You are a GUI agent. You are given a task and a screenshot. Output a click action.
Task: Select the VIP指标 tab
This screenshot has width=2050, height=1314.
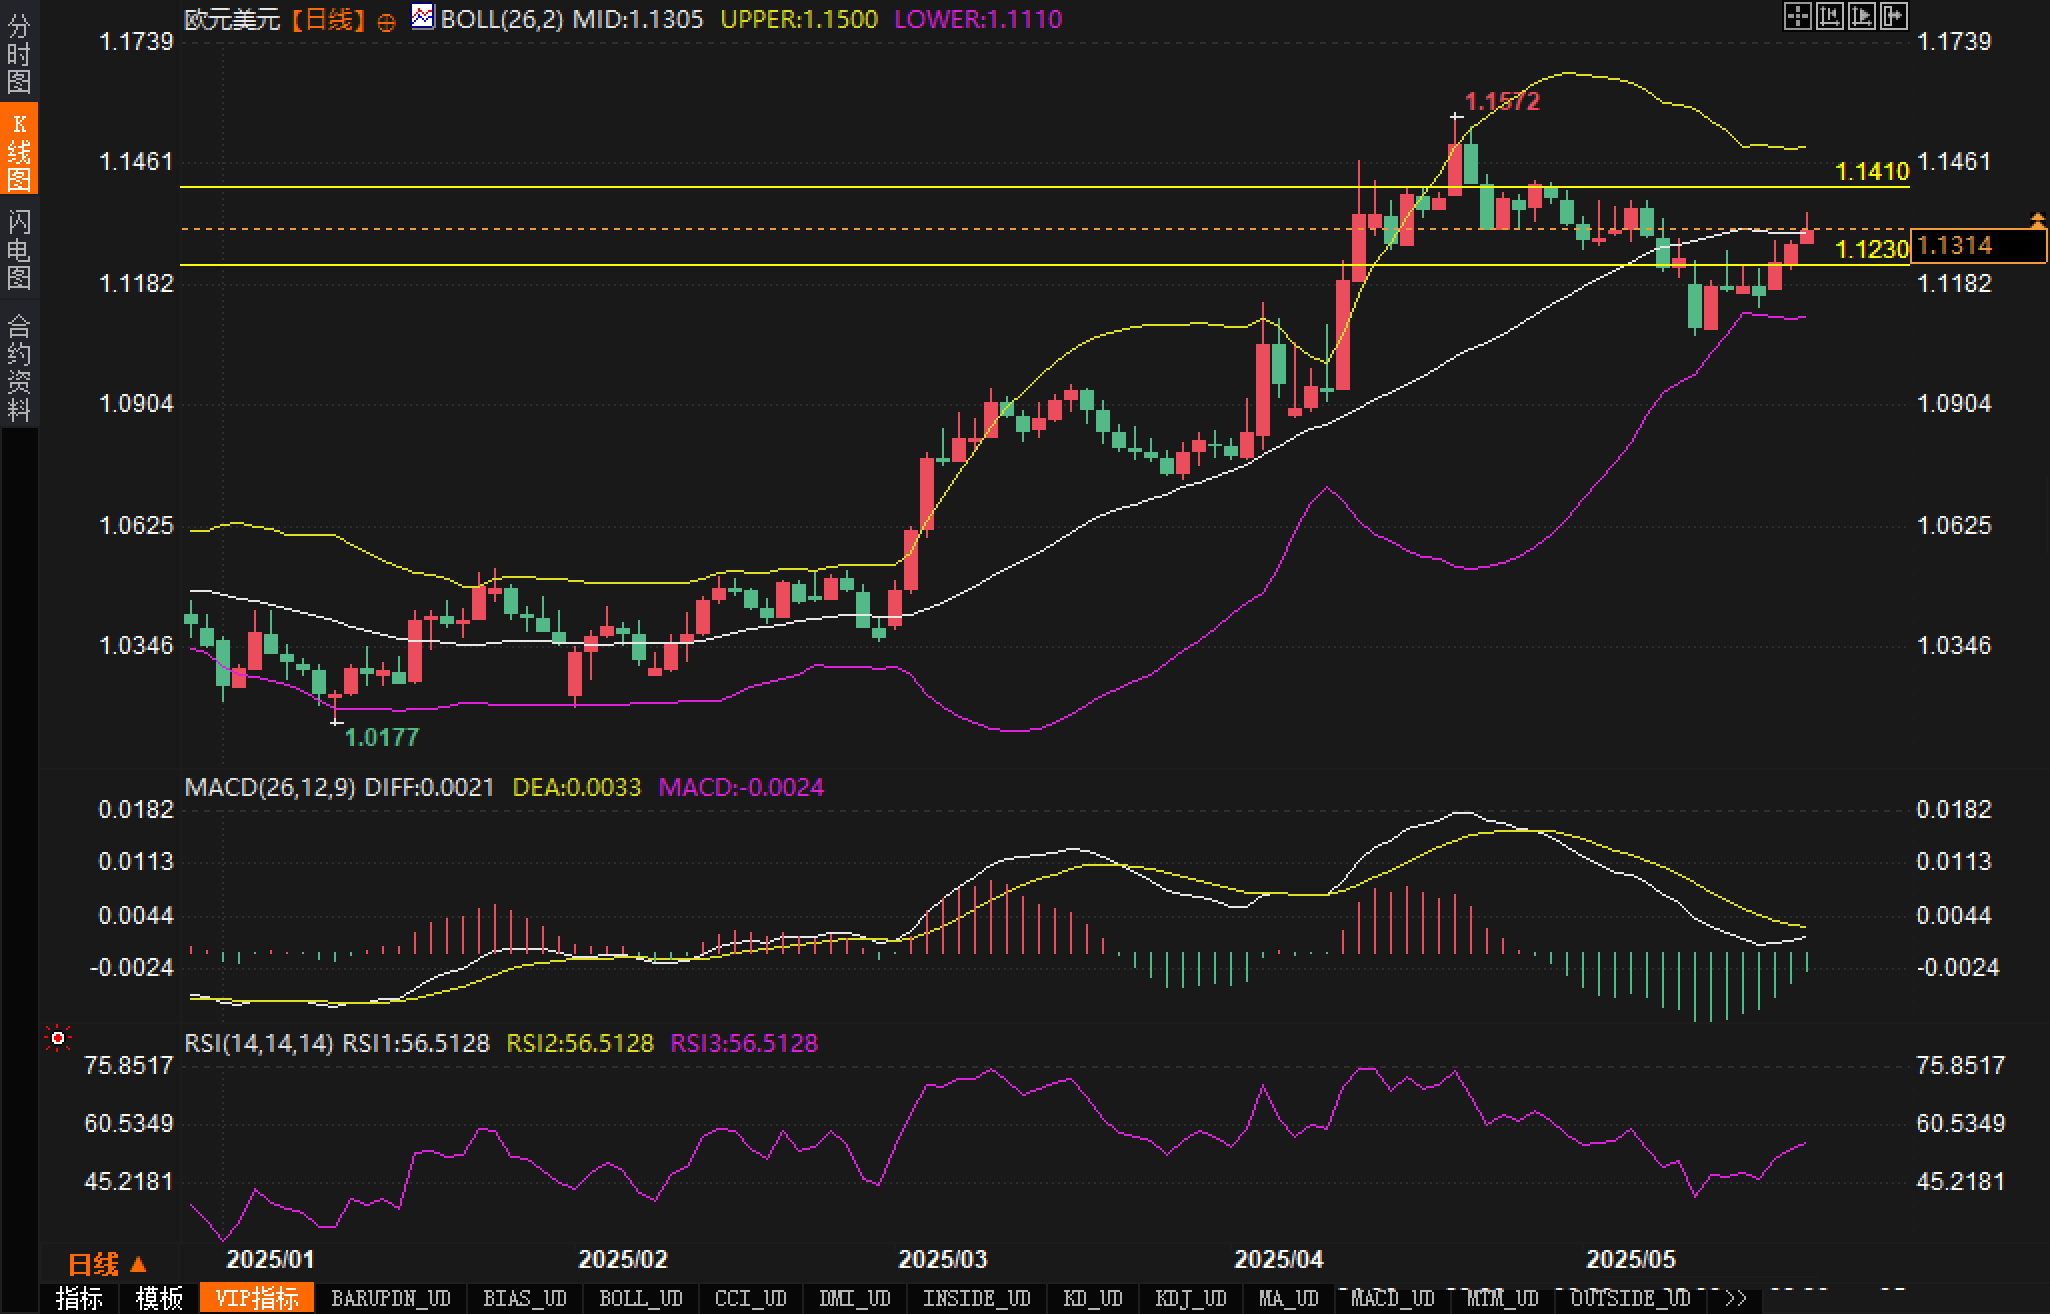pos(257,1299)
